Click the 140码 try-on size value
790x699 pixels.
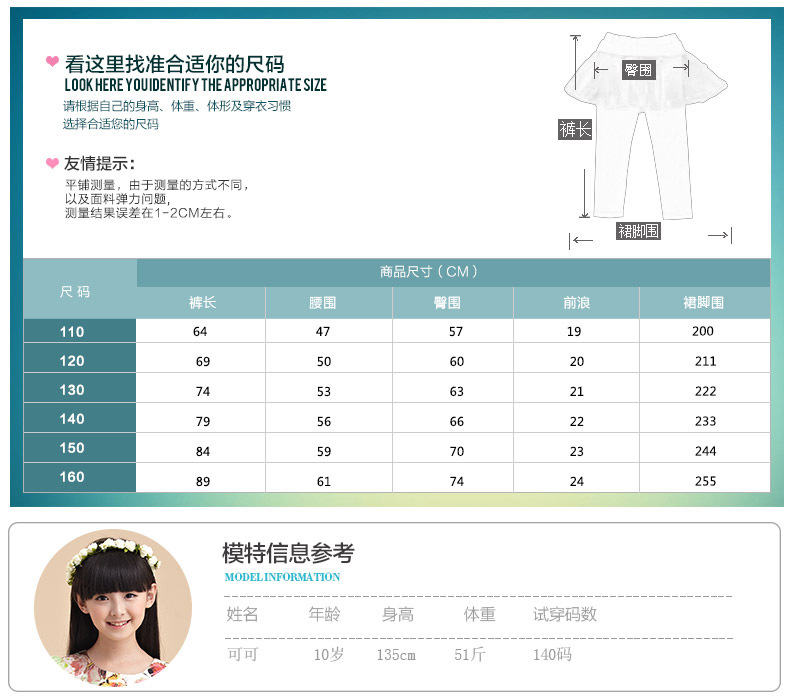click(552, 655)
